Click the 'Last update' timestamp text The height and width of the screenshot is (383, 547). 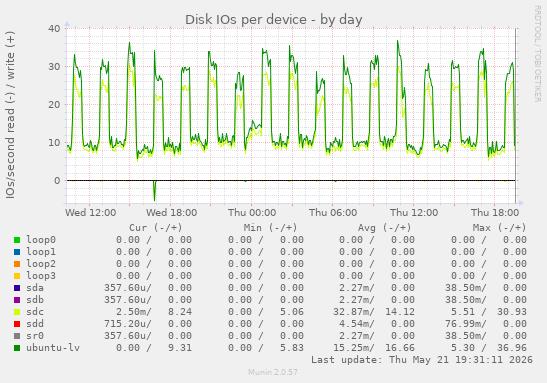[x=422, y=360]
